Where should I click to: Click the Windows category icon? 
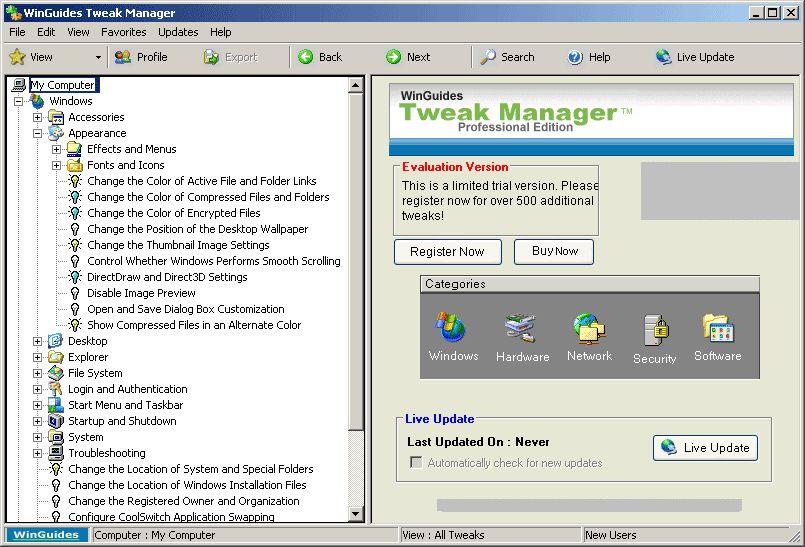(452, 328)
